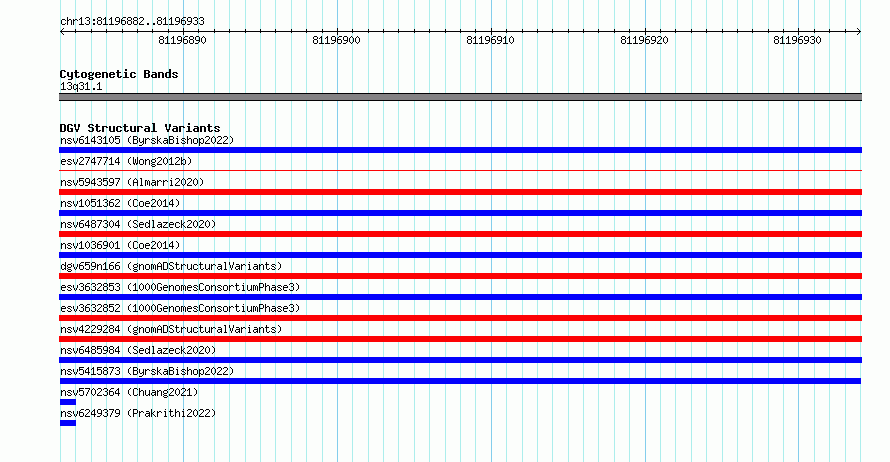Open the nsv6485984 (Sedlazeck2020) label
Viewport: 890px width, 462px height.
[x=138, y=350]
